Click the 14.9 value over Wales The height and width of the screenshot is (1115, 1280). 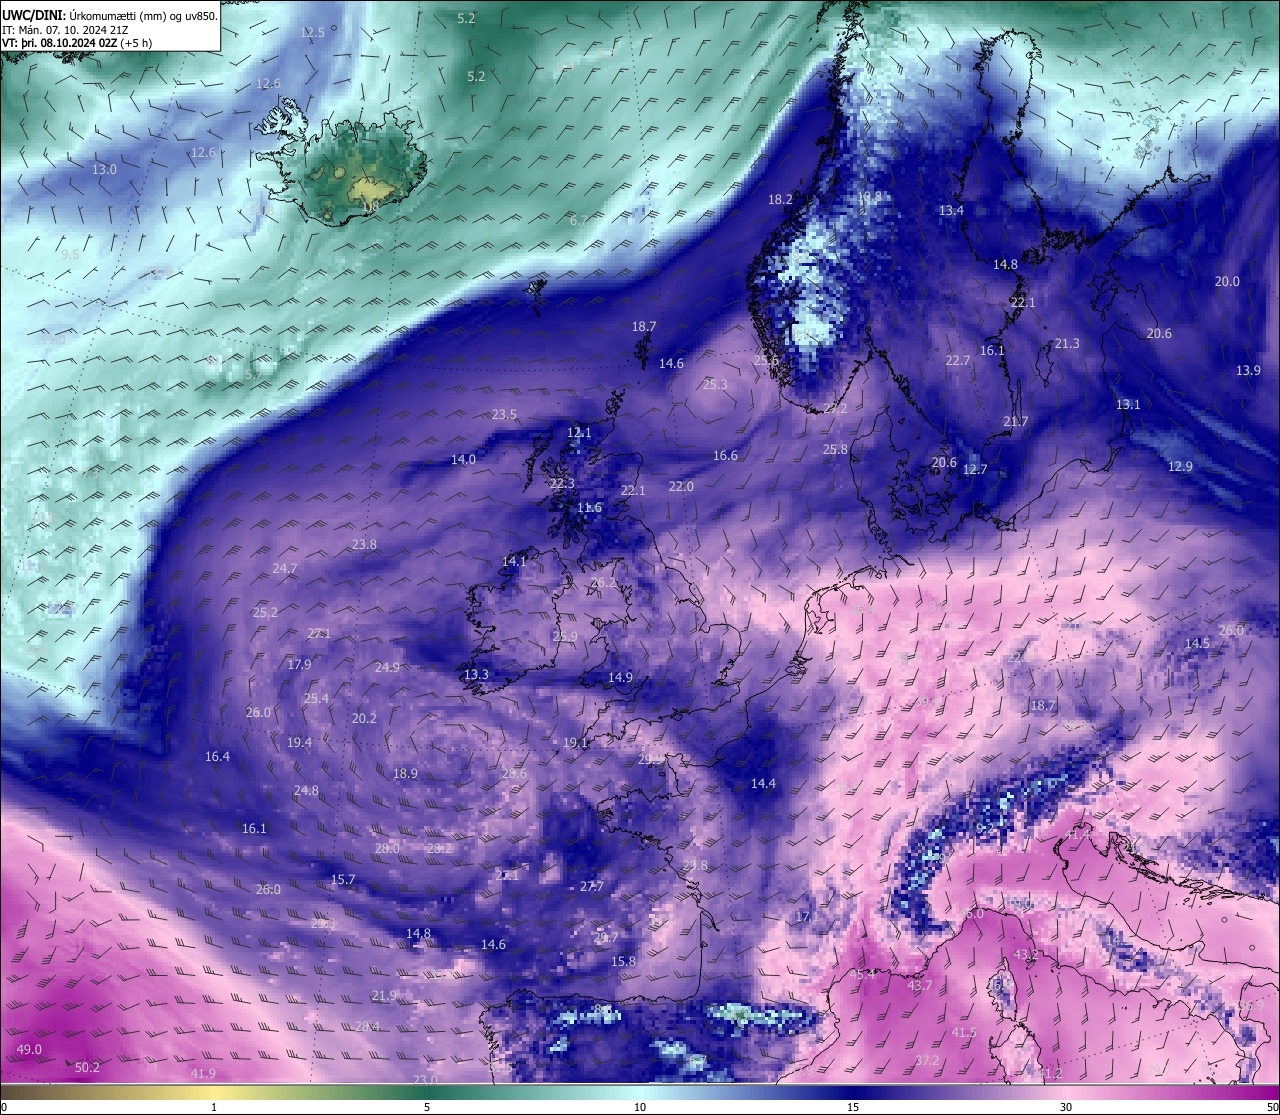[620, 677]
